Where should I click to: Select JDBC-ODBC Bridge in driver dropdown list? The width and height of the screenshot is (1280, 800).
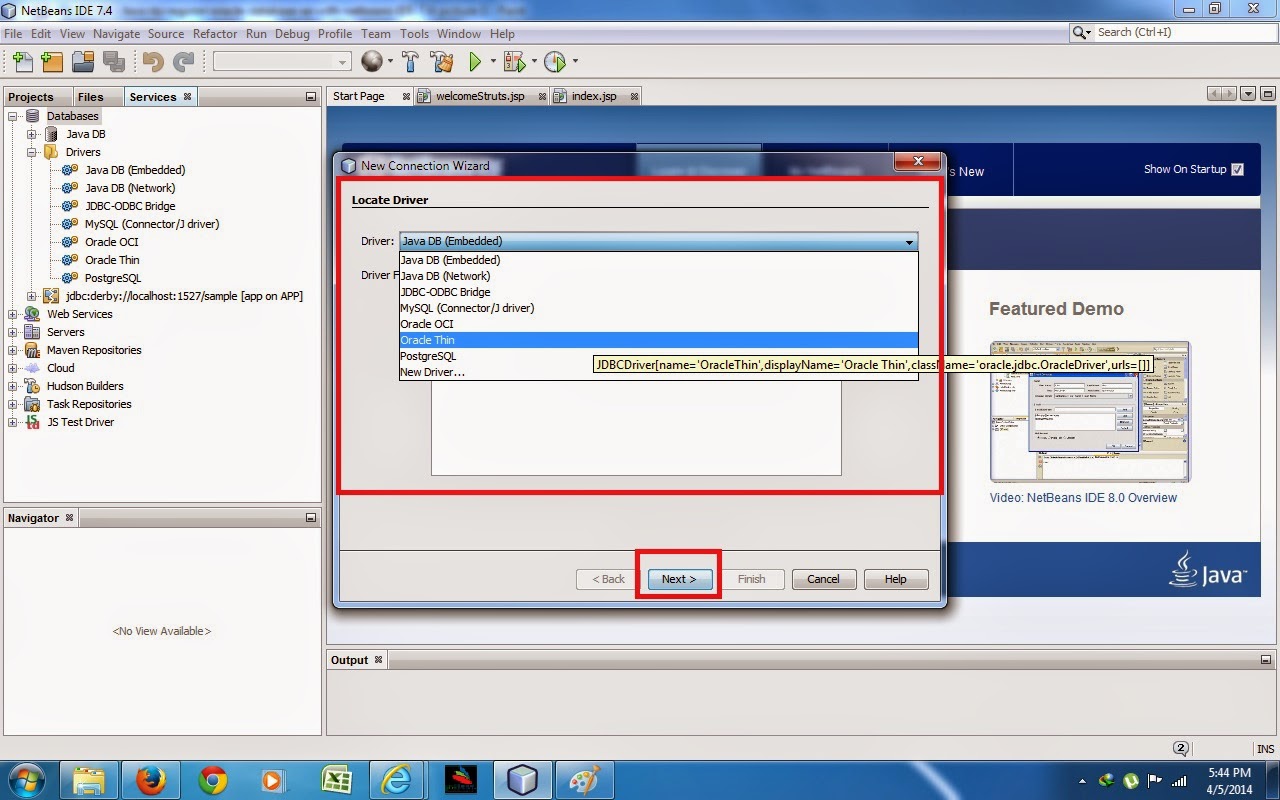click(658, 292)
